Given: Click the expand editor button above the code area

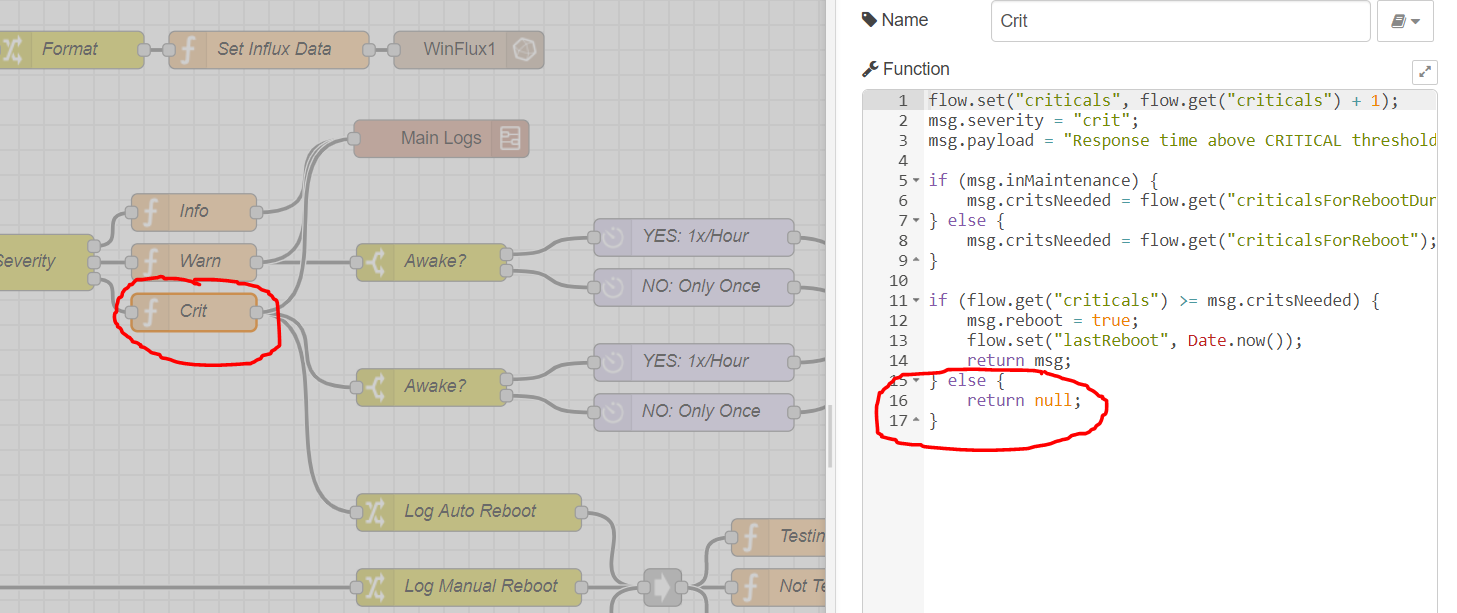Looking at the screenshot, I should (1424, 71).
